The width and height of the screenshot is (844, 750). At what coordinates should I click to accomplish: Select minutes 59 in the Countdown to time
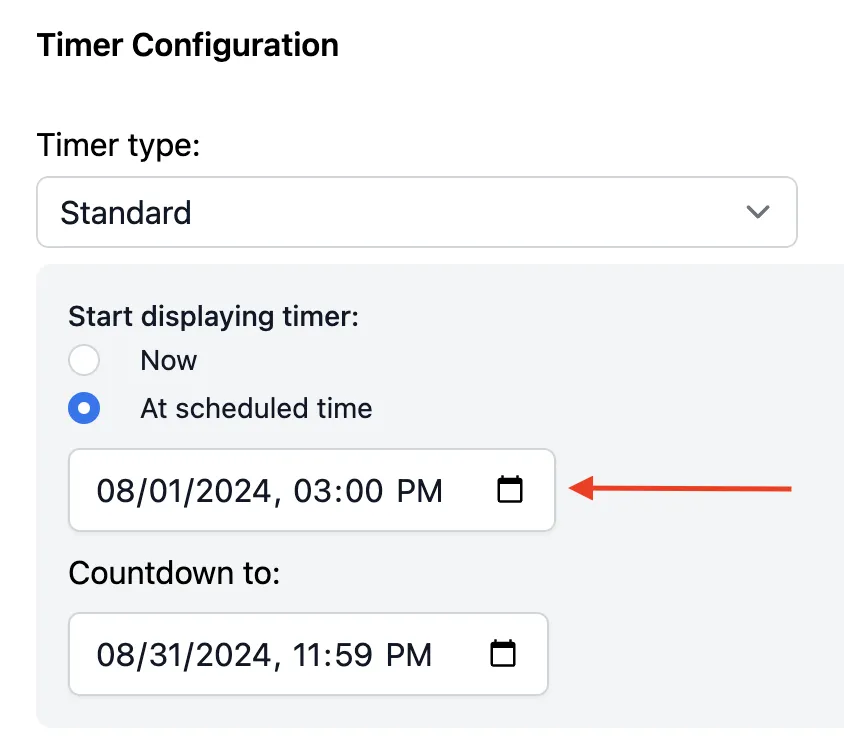[x=355, y=655]
